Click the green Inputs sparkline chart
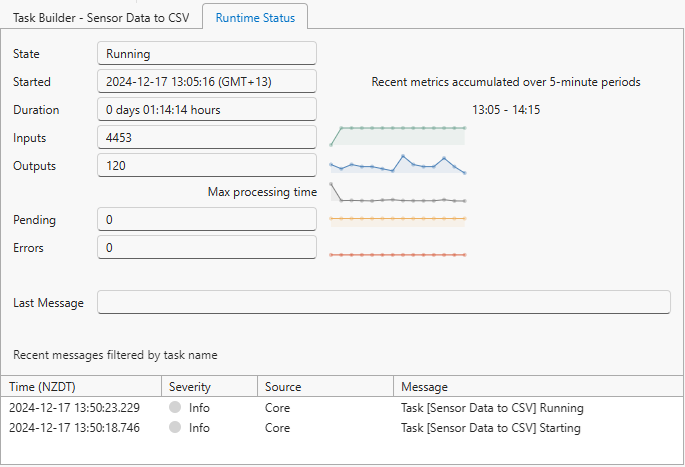The width and height of the screenshot is (685, 467). (398, 136)
